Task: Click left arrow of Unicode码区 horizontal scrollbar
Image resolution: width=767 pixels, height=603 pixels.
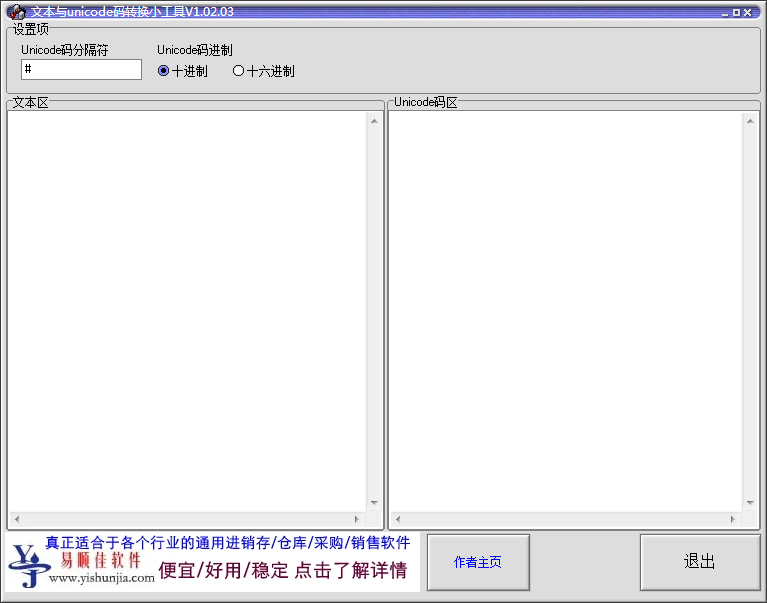Action: pos(398,519)
